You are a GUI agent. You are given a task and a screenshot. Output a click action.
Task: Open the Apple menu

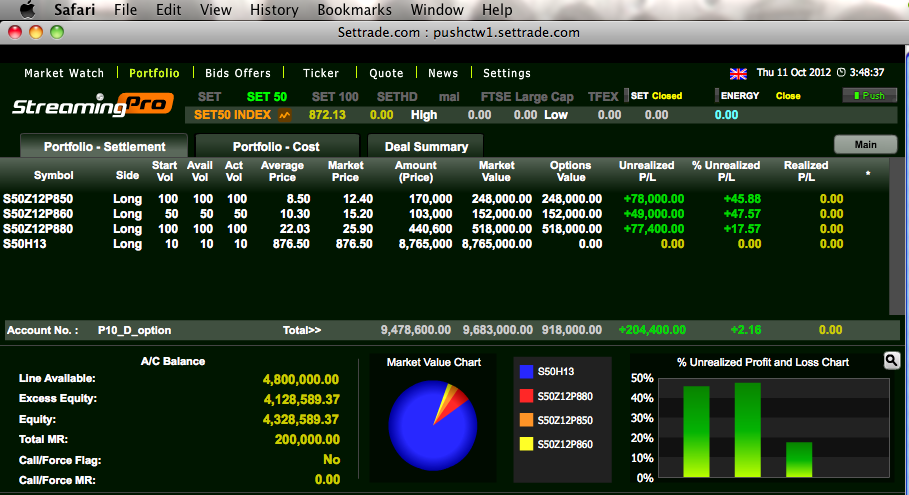tap(27, 10)
